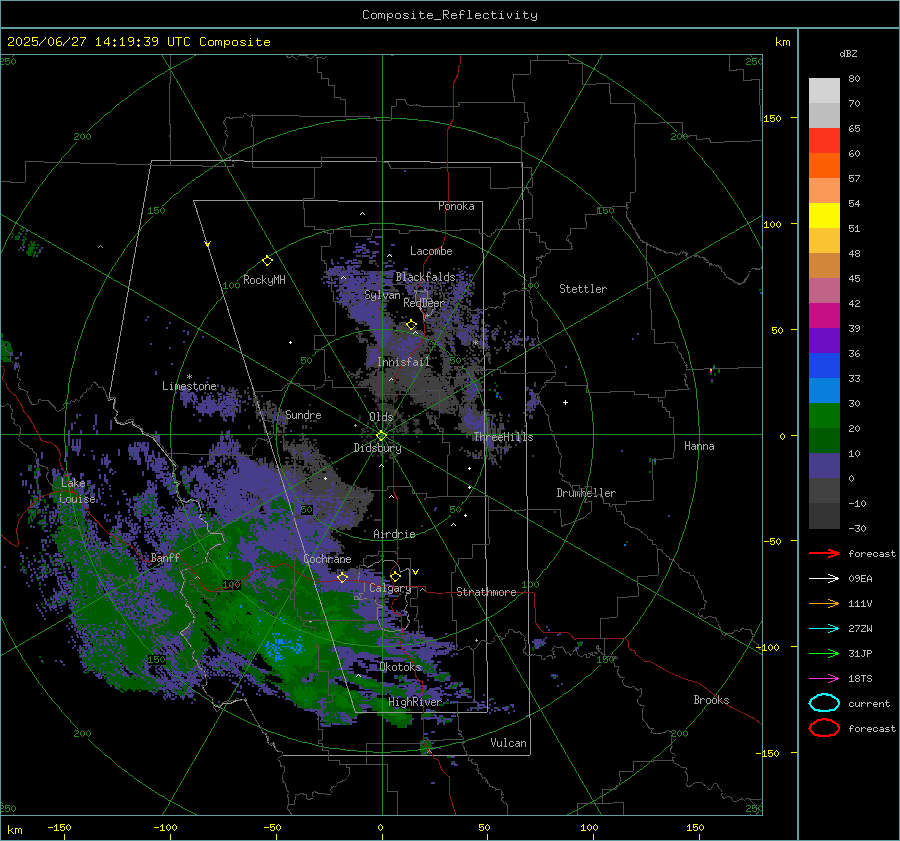This screenshot has width=900, height=841.
Task: Click the Innisfail city label
Action: tap(404, 362)
